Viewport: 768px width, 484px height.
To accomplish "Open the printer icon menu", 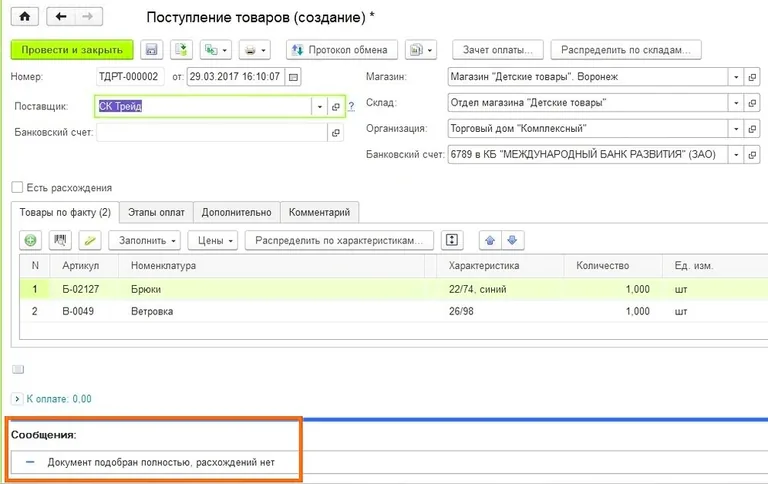I will [255, 50].
